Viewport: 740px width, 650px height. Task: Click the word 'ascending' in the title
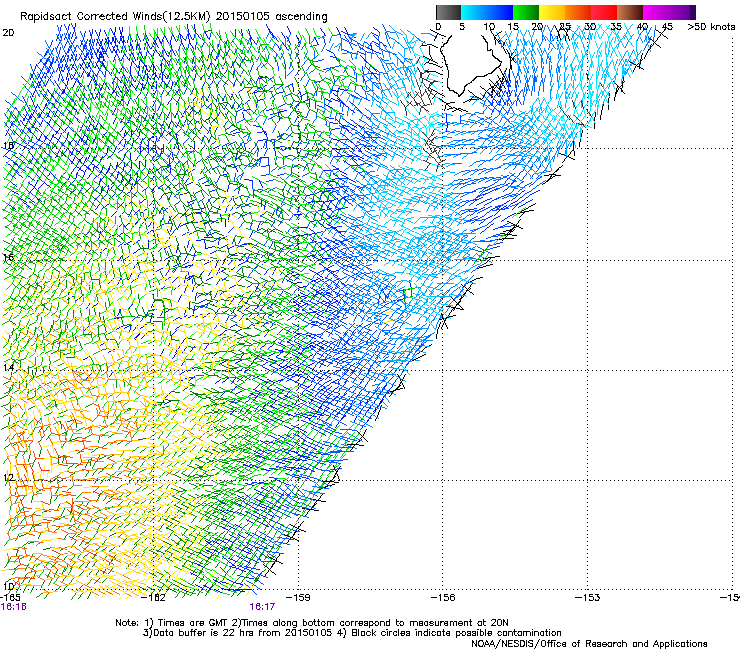tap(301, 17)
